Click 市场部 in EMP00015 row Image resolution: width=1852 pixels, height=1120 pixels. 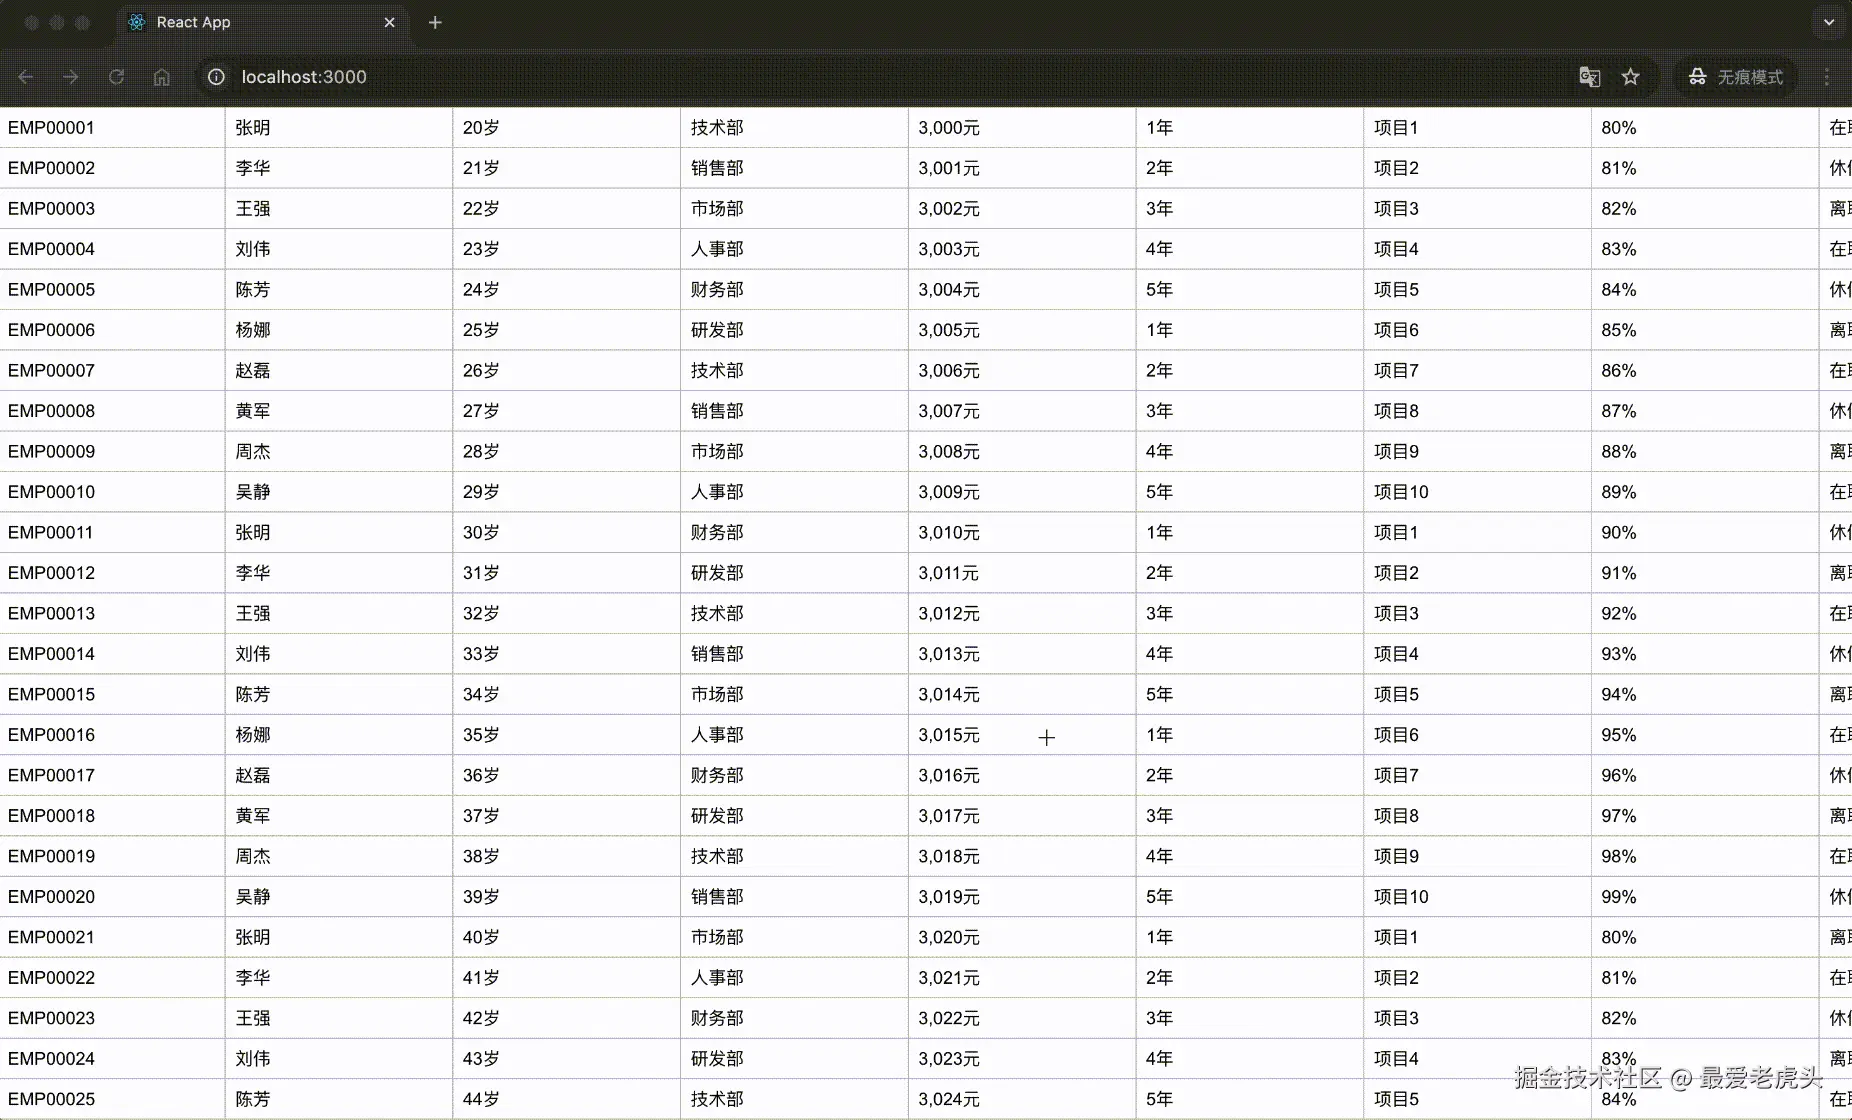click(717, 695)
